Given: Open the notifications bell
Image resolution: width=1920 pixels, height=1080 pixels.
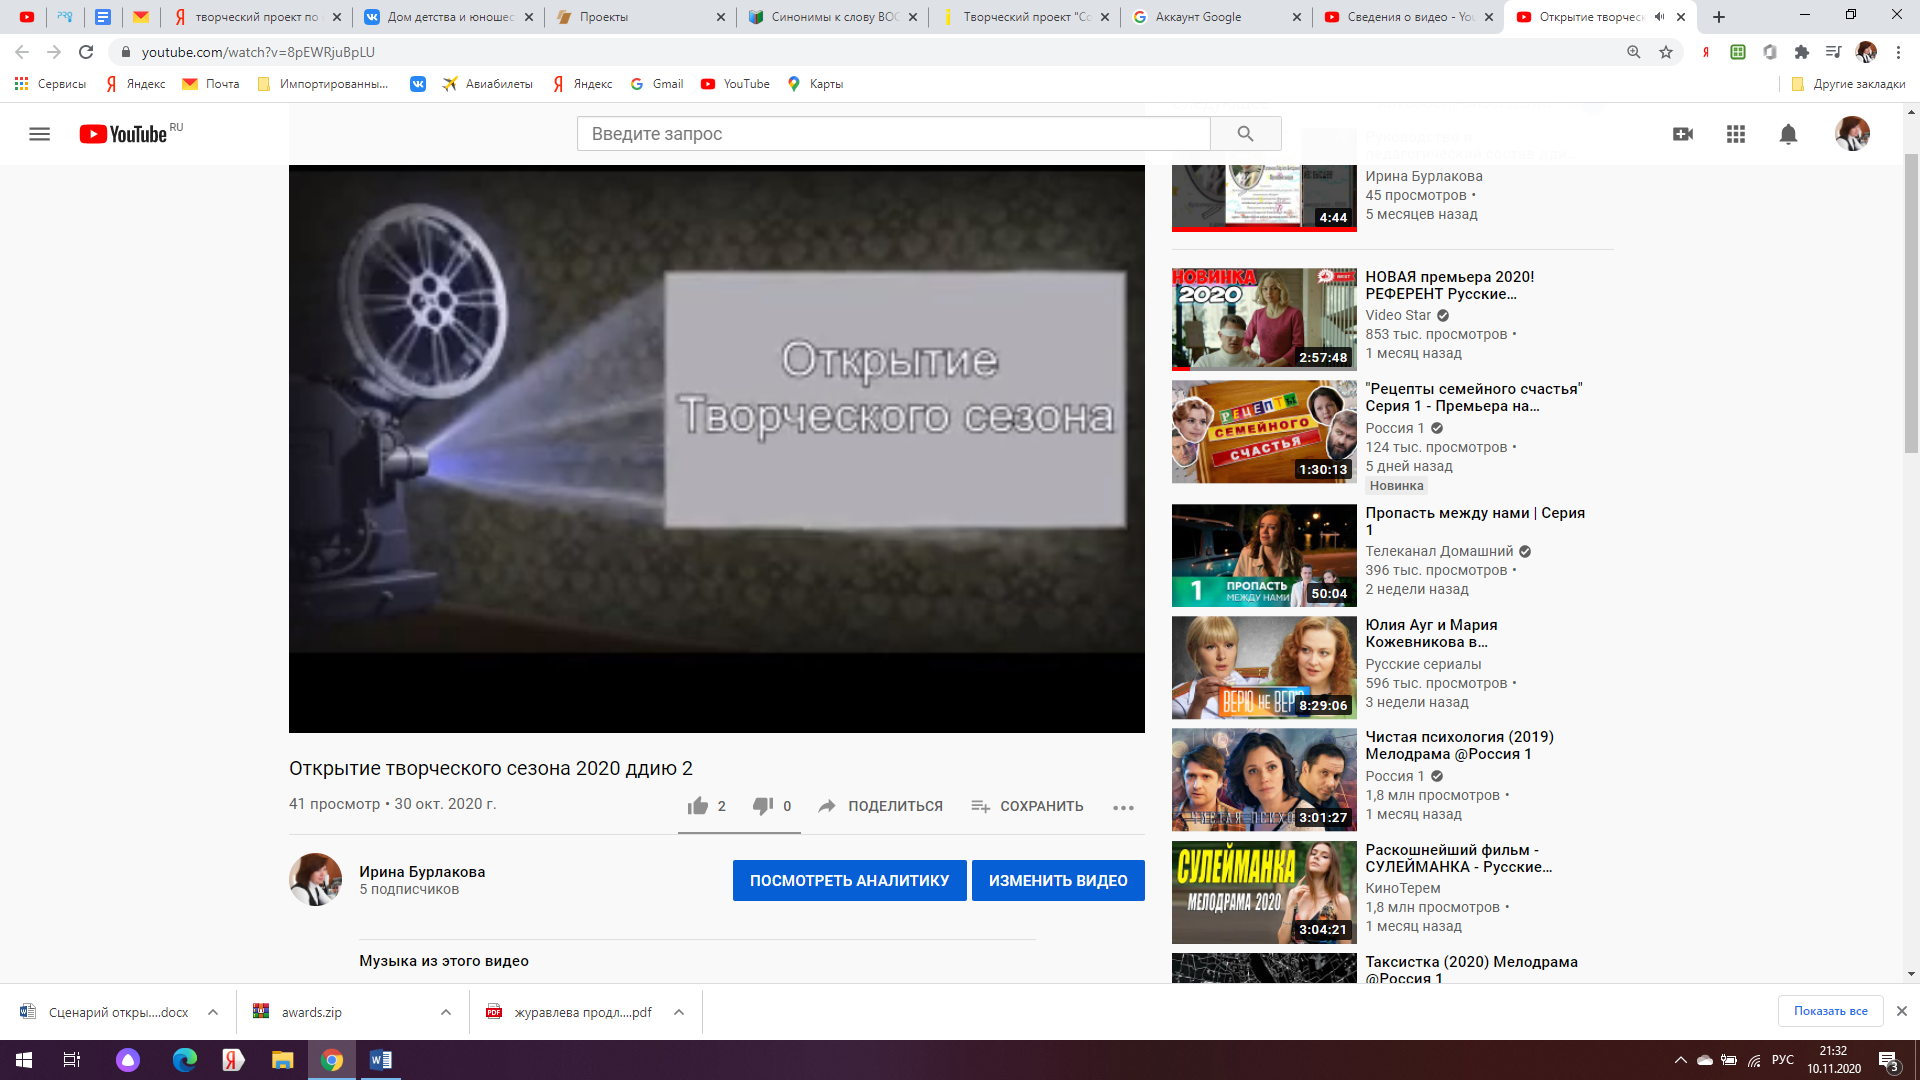Looking at the screenshot, I should (x=1788, y=134).
